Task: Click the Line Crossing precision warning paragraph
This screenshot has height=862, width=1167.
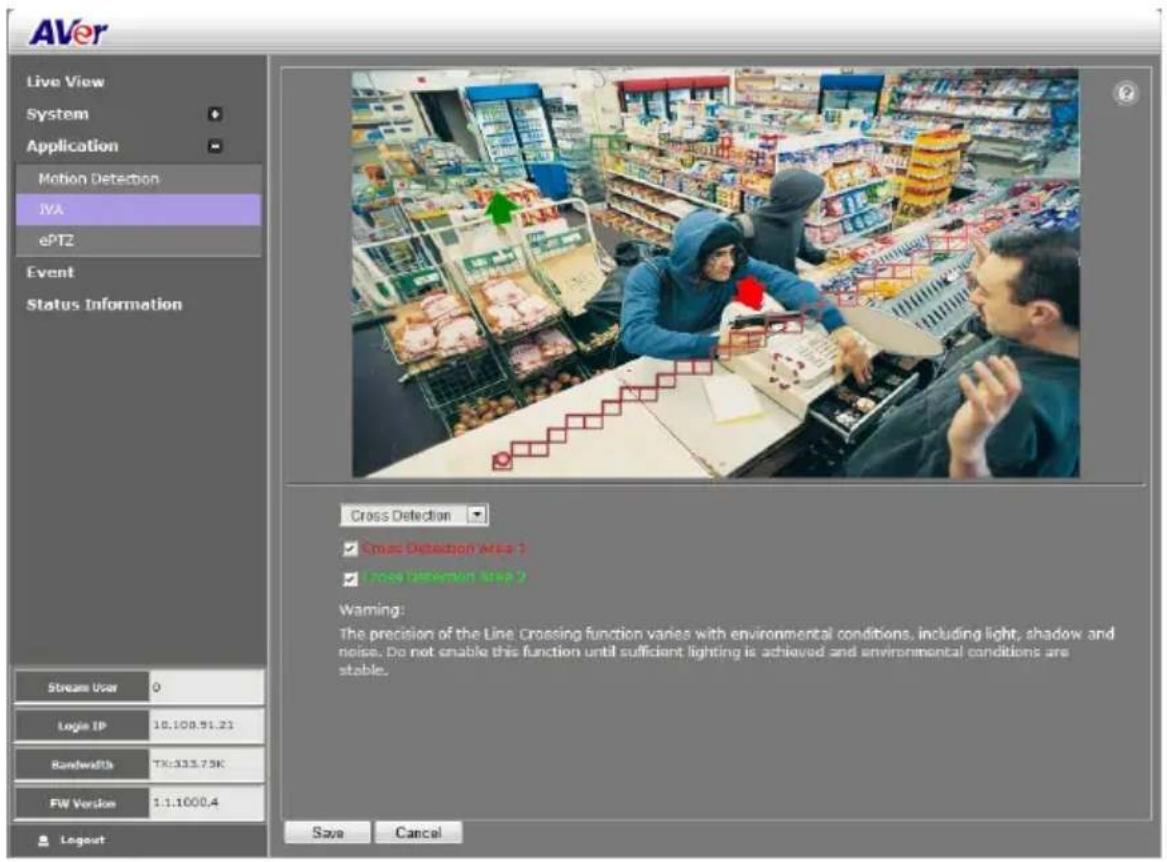Action: pos(726,651)
